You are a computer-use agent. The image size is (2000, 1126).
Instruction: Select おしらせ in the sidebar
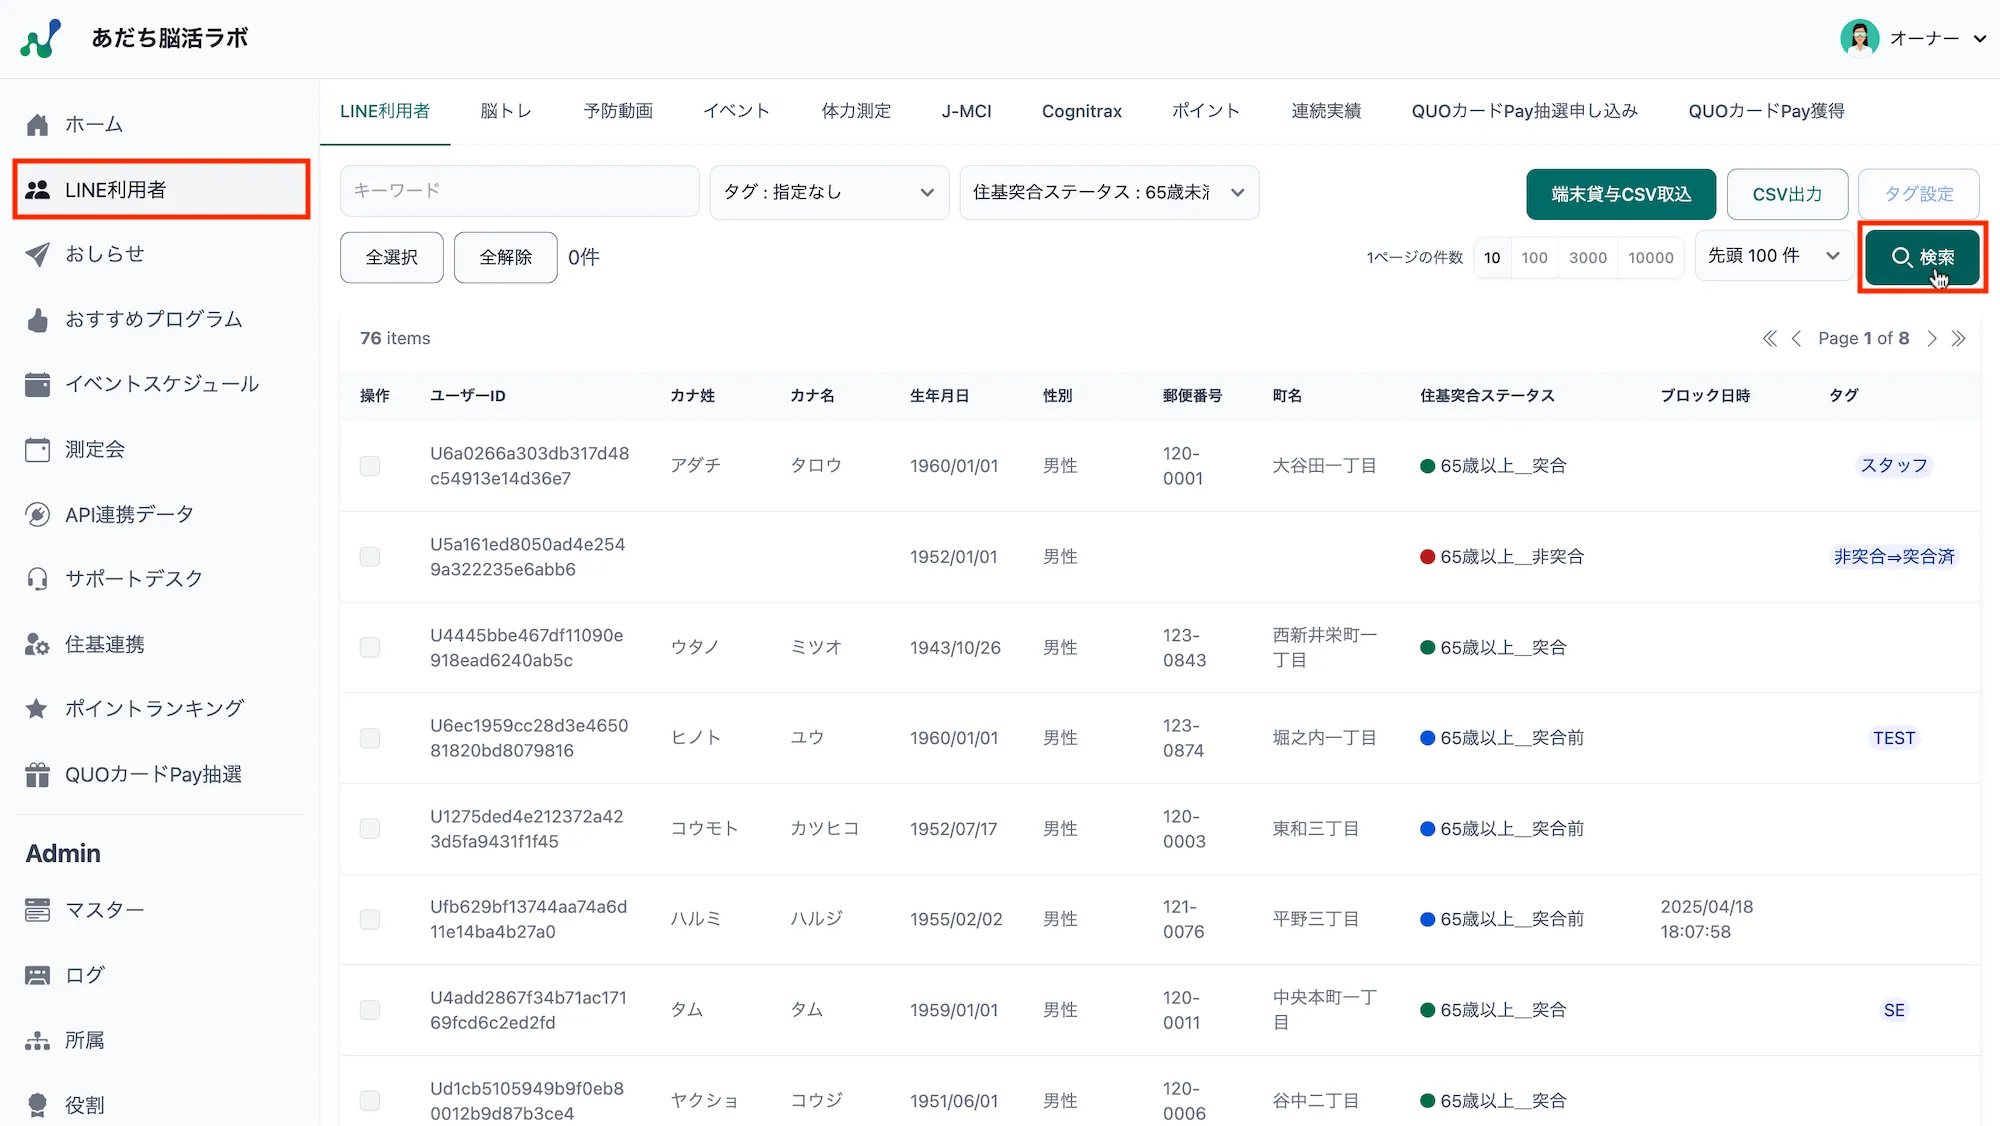(x=103, y=254)
